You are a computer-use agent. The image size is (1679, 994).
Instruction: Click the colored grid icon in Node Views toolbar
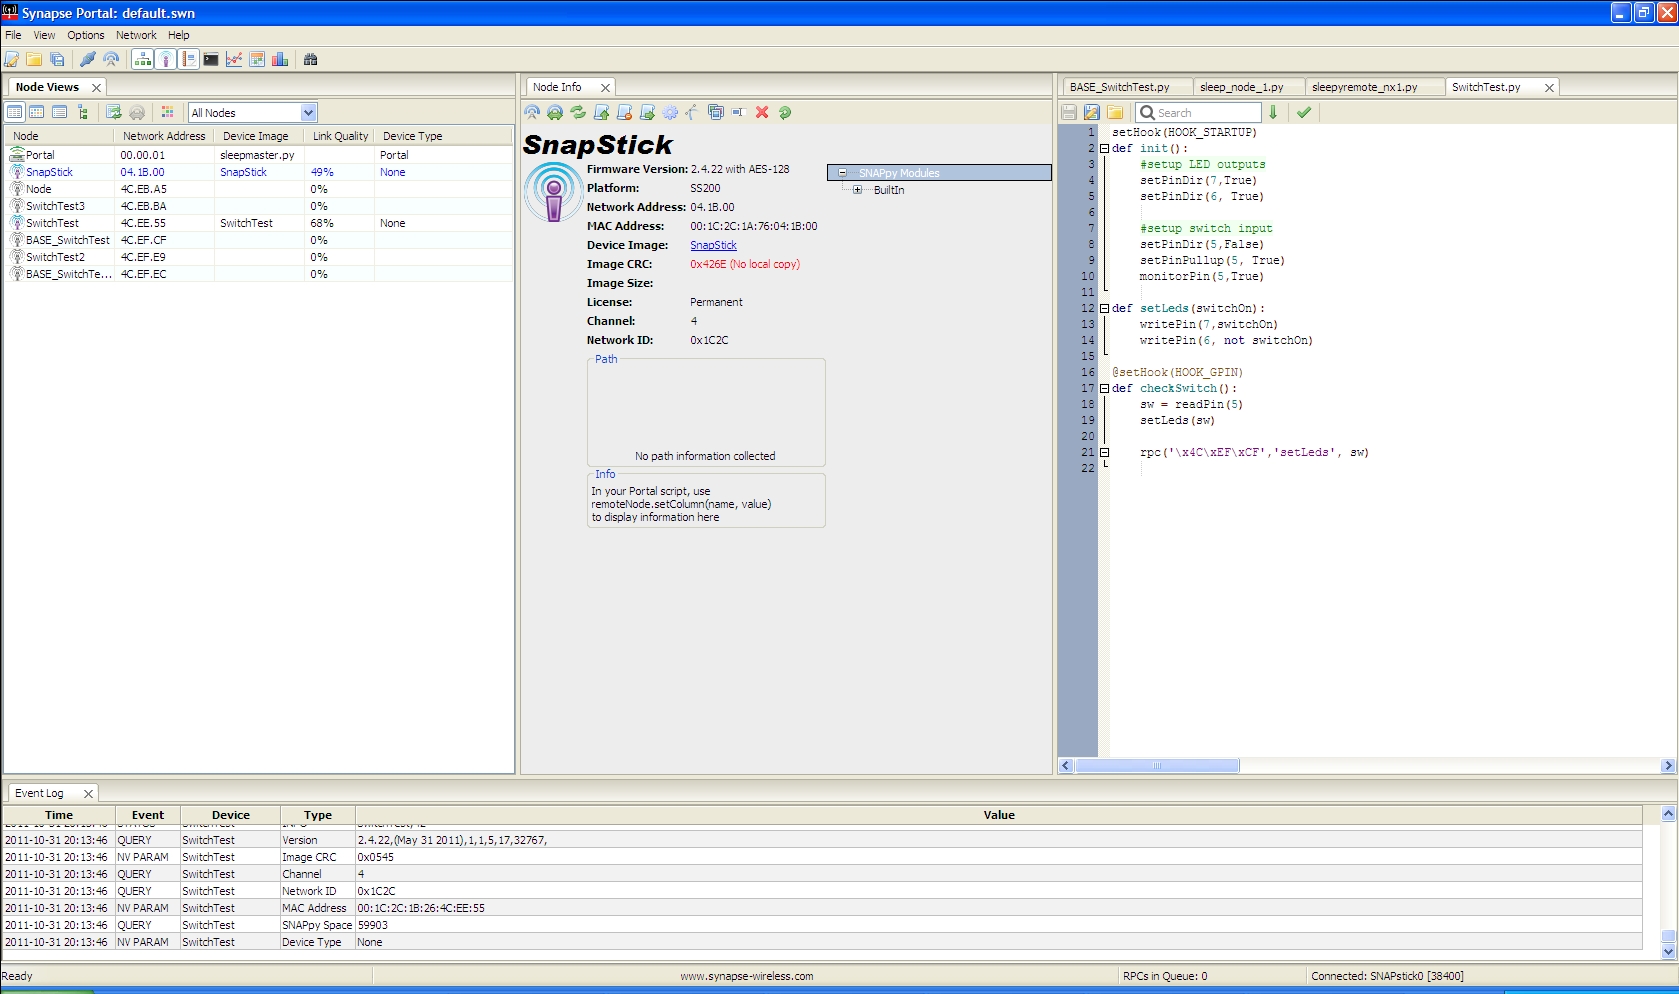168,113
